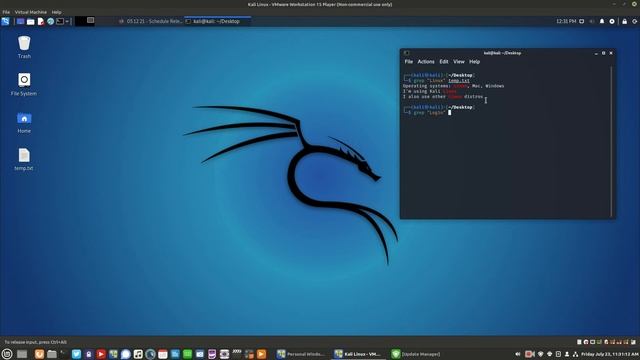Click the Kali panel clock
This screenshot has width=640, height=360.
click(566, 21)
